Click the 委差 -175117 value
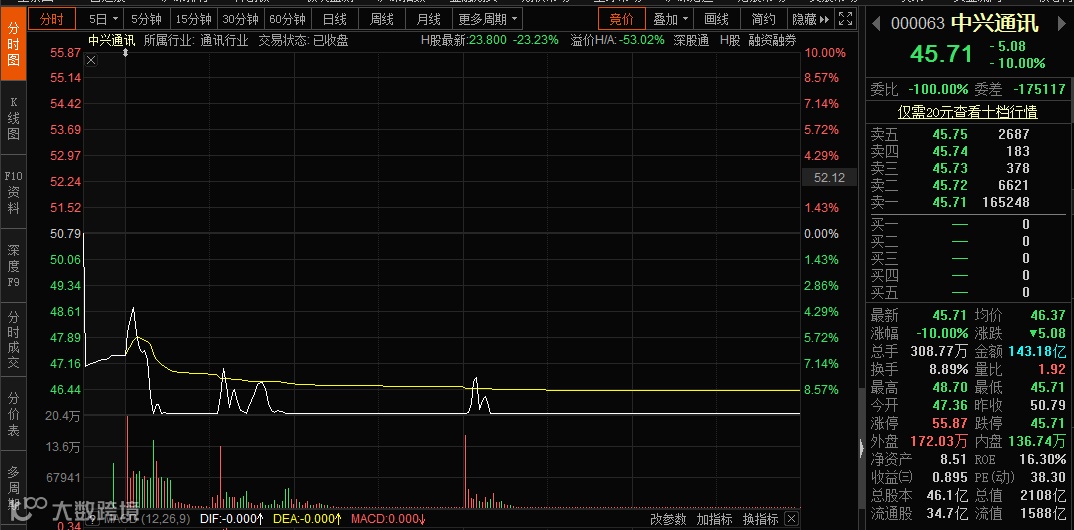Screen dimensions: 1074x530 tap(1039, 89)
